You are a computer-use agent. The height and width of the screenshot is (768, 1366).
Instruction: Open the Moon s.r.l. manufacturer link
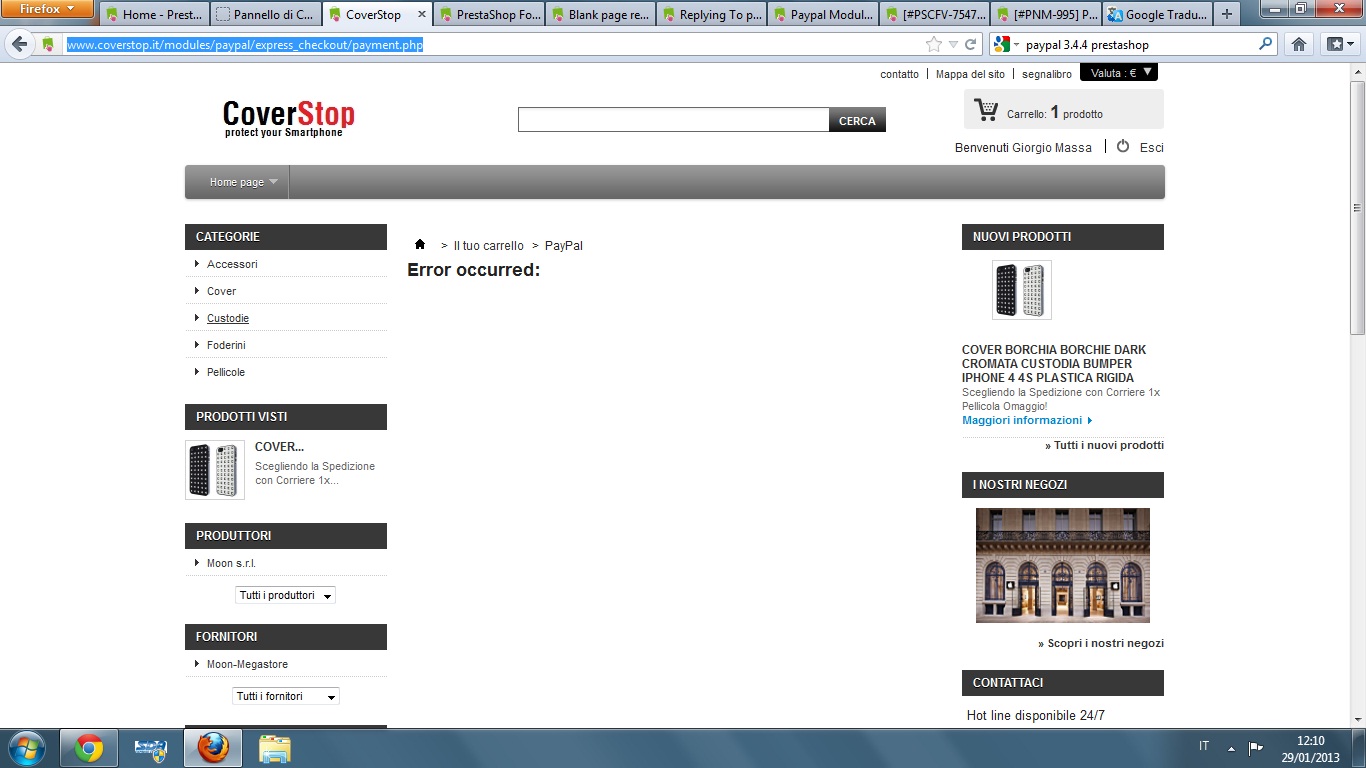pos(231,563)
